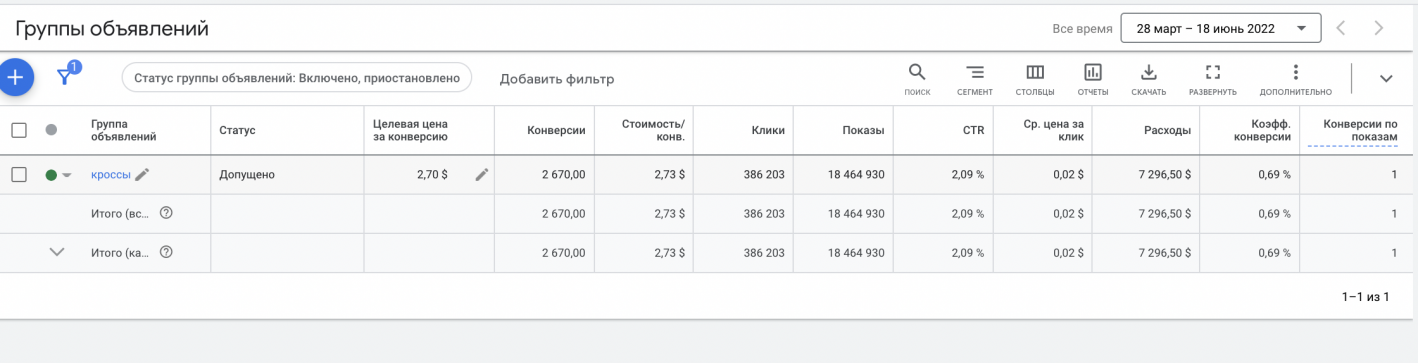
Task: Open the date range dropdown
Action: coord(1221,29)
